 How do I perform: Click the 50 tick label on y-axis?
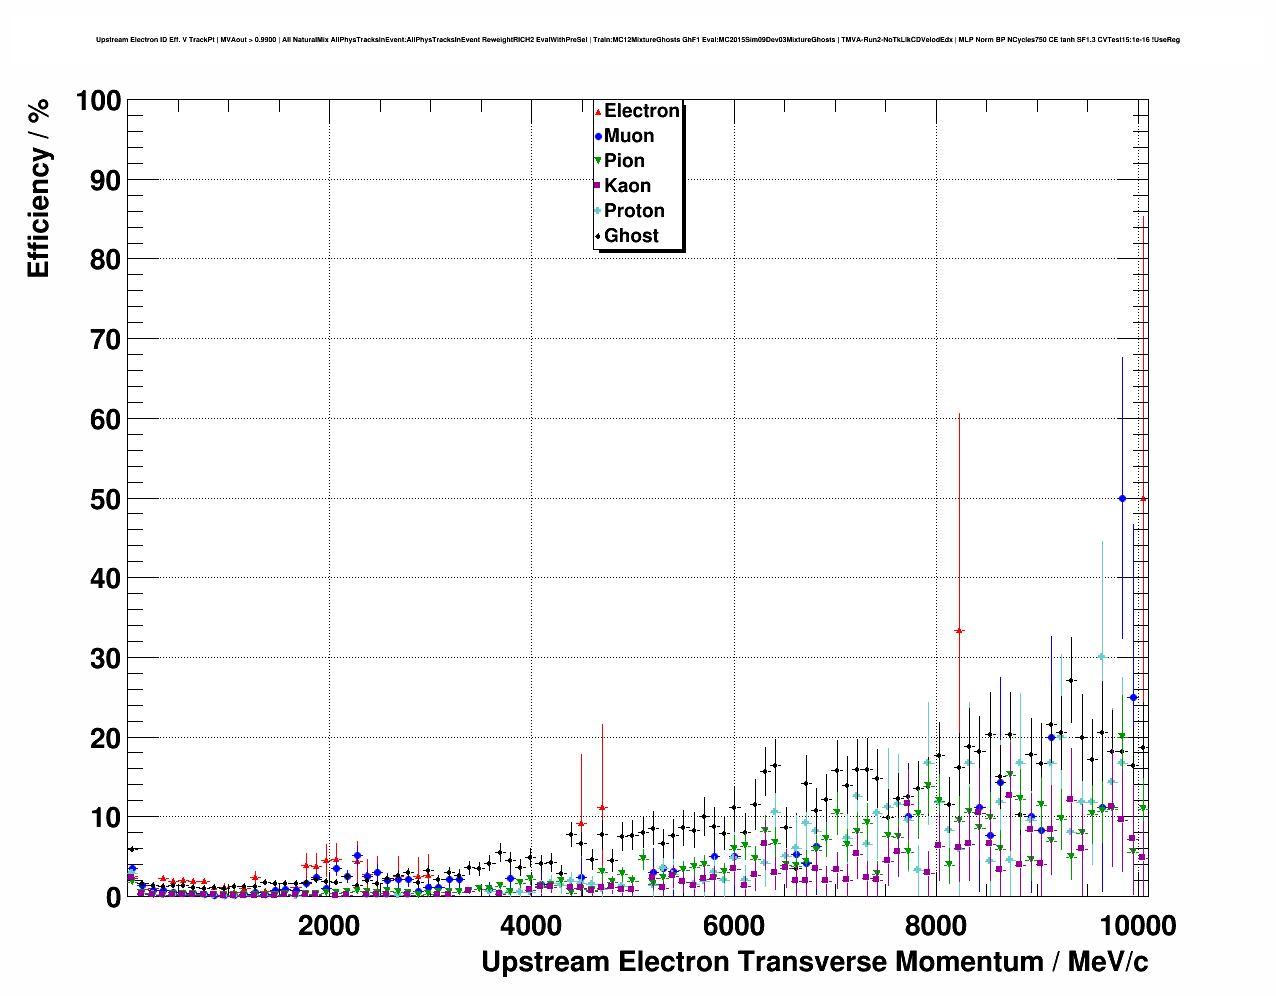click(x=105, y=499)
